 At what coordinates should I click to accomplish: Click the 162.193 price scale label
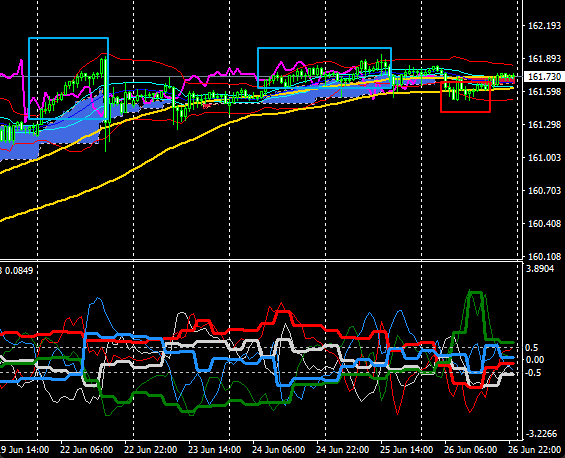coord(544,26)
